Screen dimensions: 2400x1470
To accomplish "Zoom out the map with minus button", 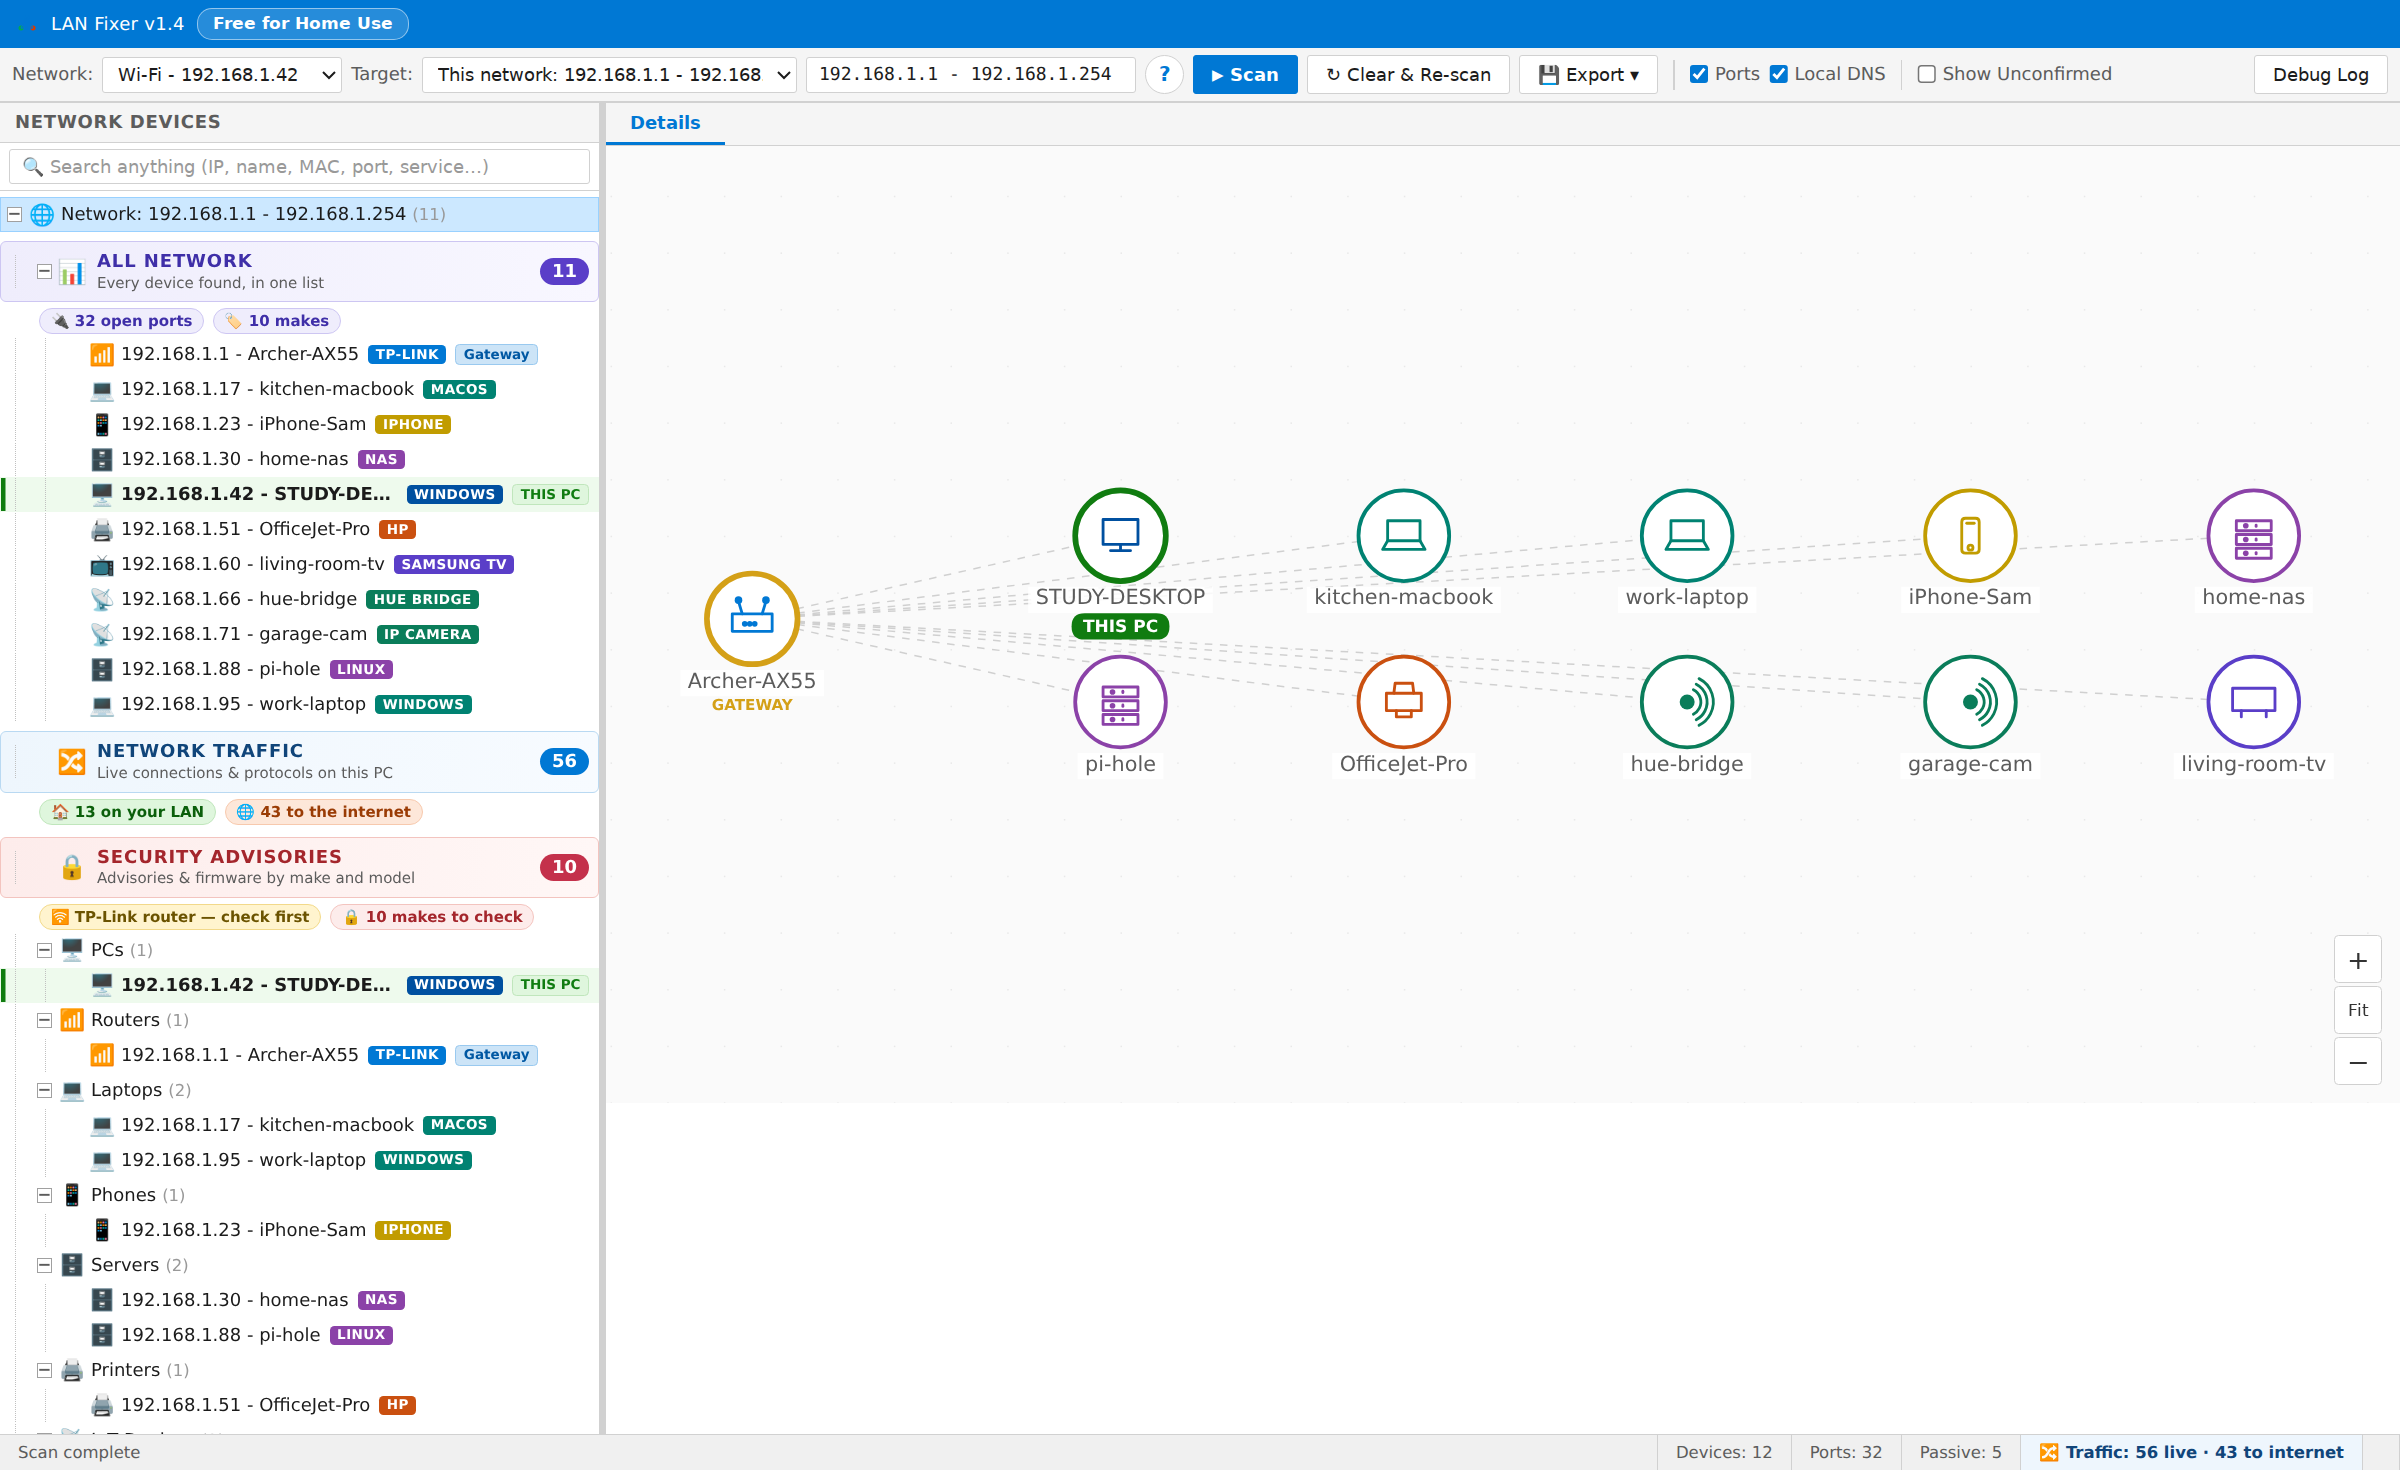I will point(2357,1062).
